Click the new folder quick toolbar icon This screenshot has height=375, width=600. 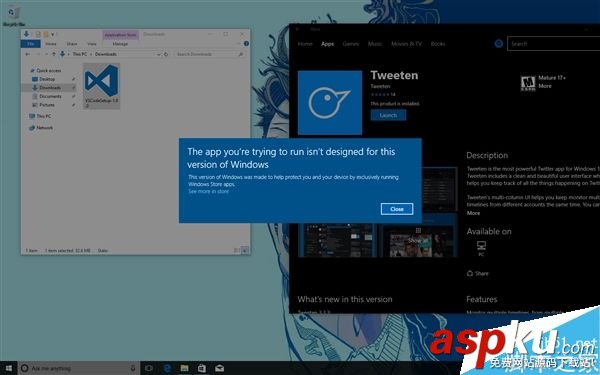point(46,34)
